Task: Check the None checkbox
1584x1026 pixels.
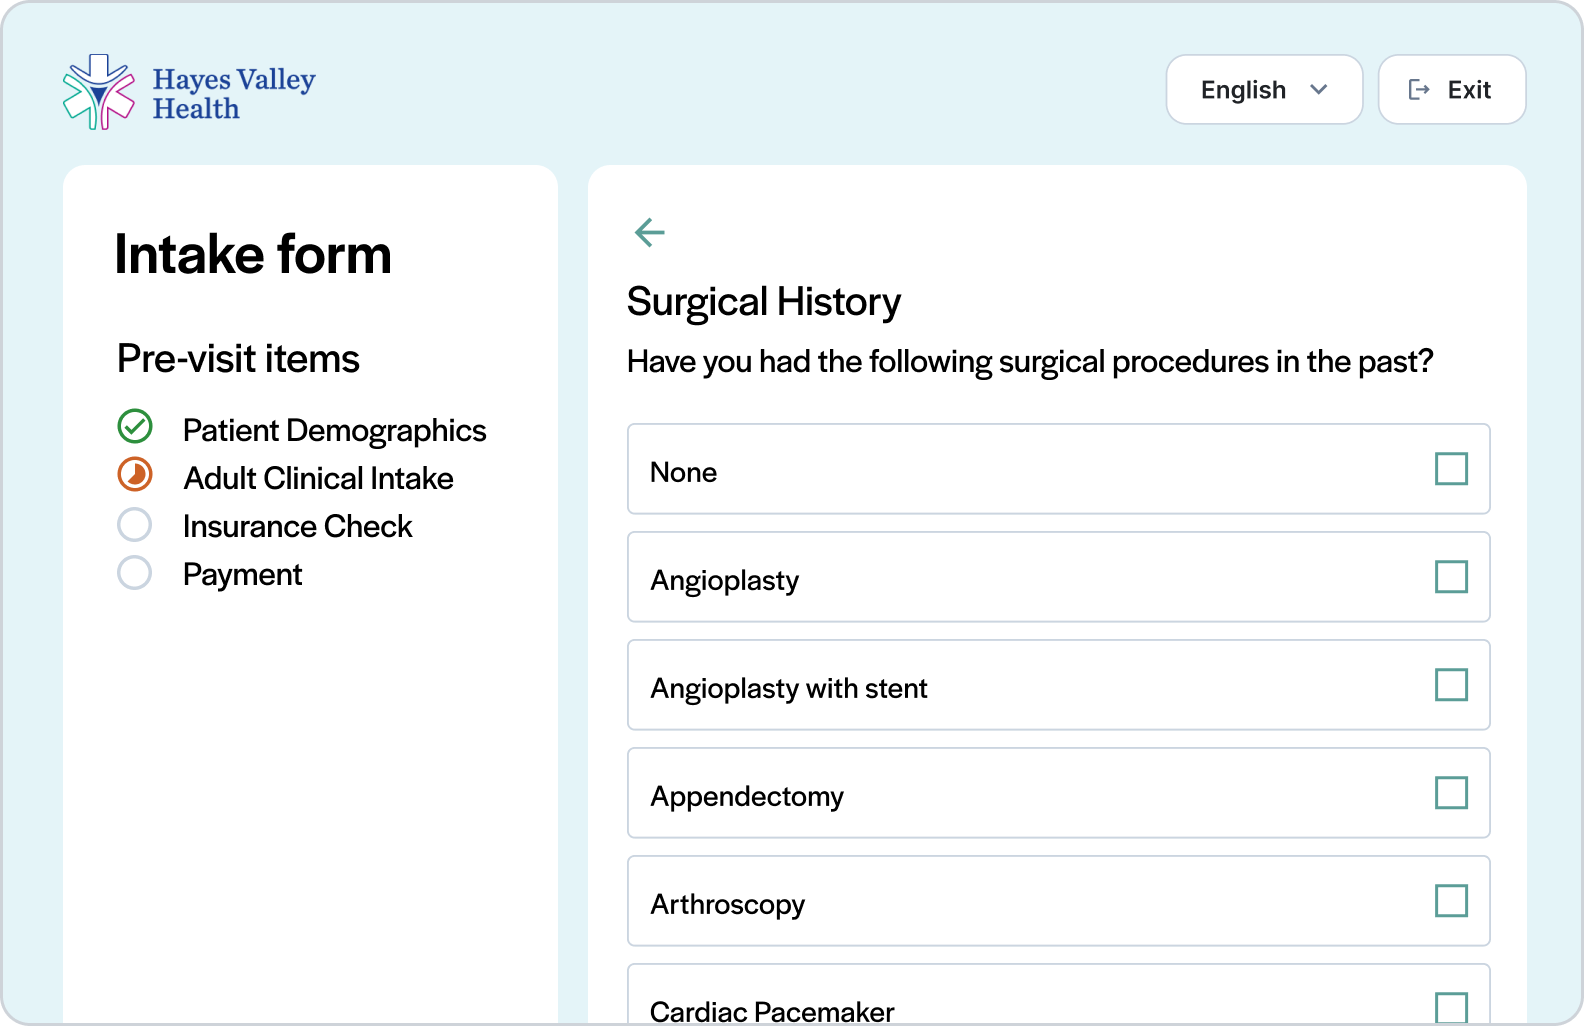Action: click(x=1451, y=469)
